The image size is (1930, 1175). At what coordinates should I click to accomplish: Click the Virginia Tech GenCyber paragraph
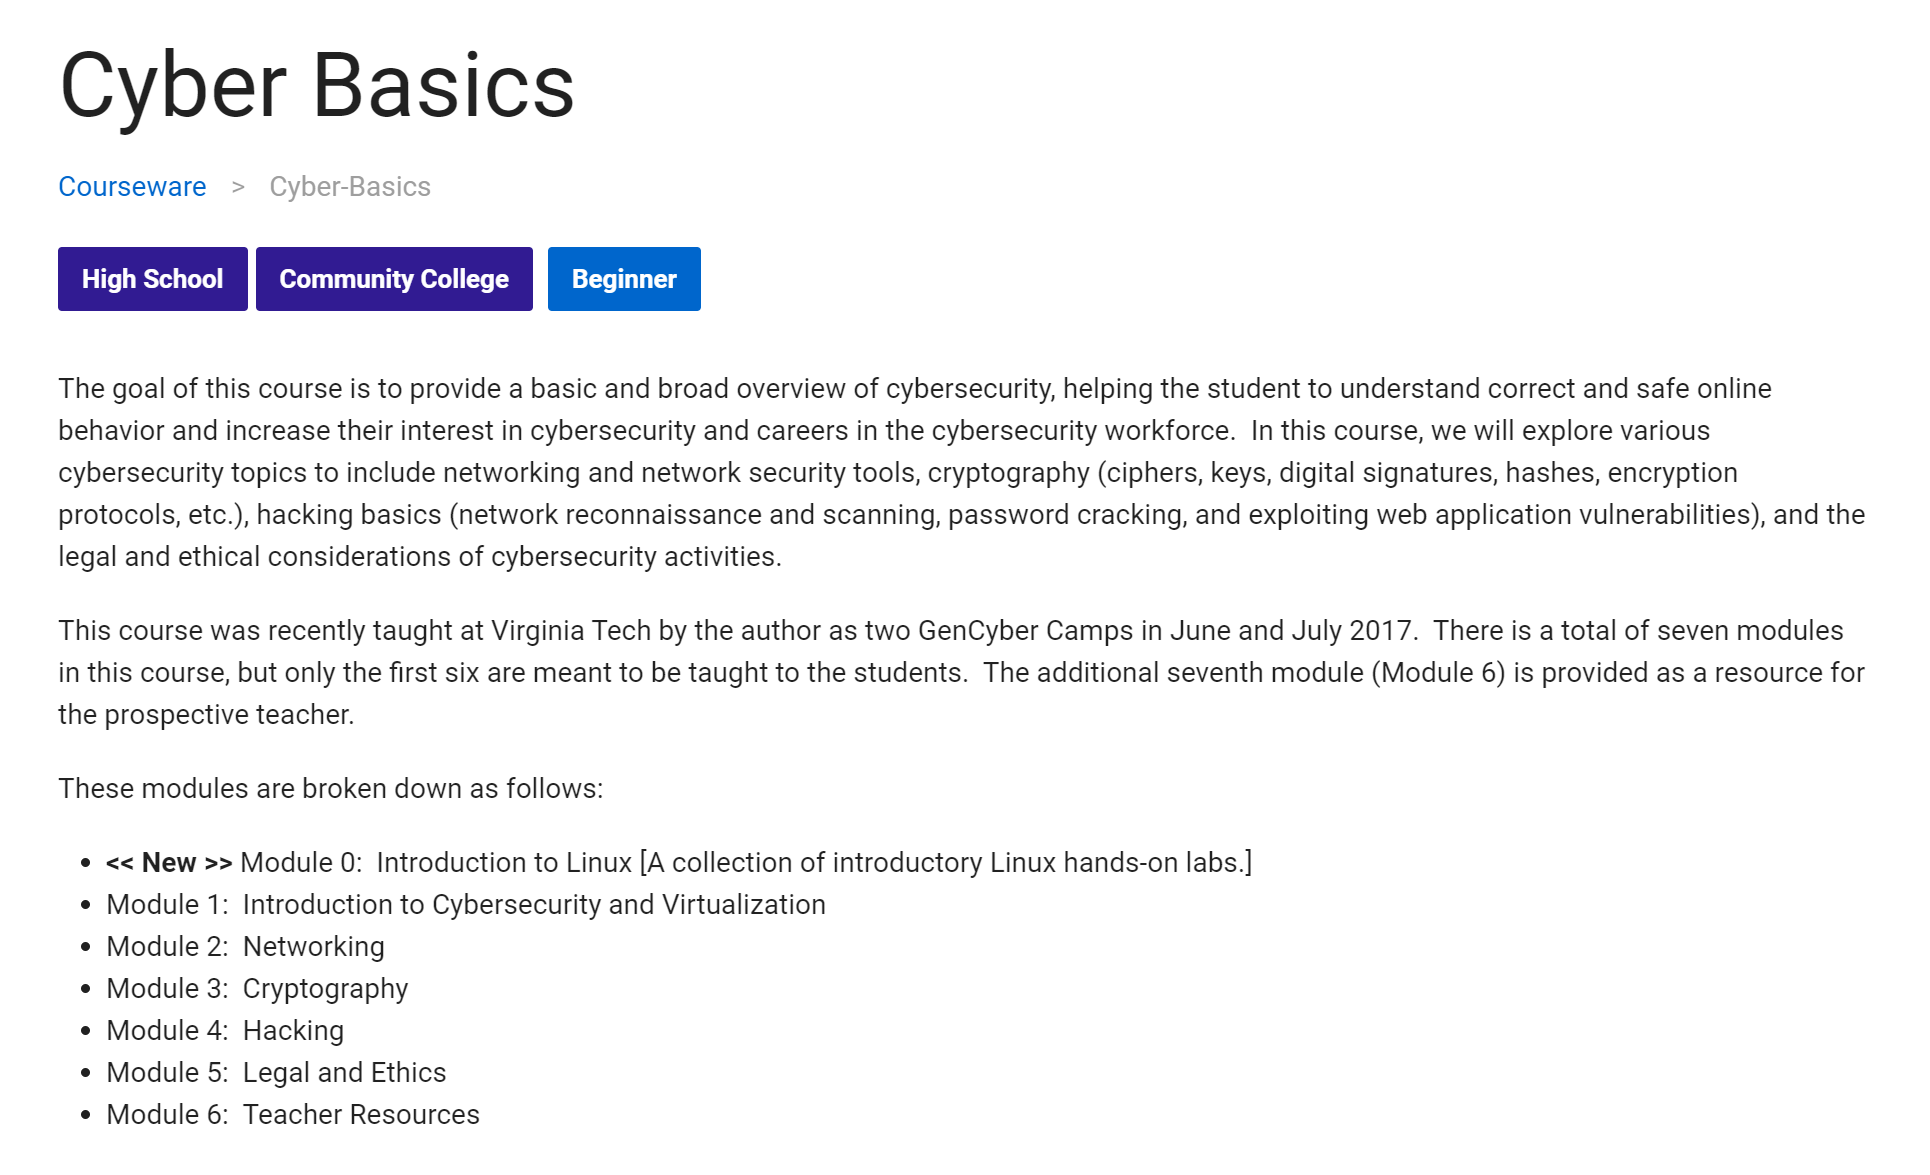pos(962,672)
